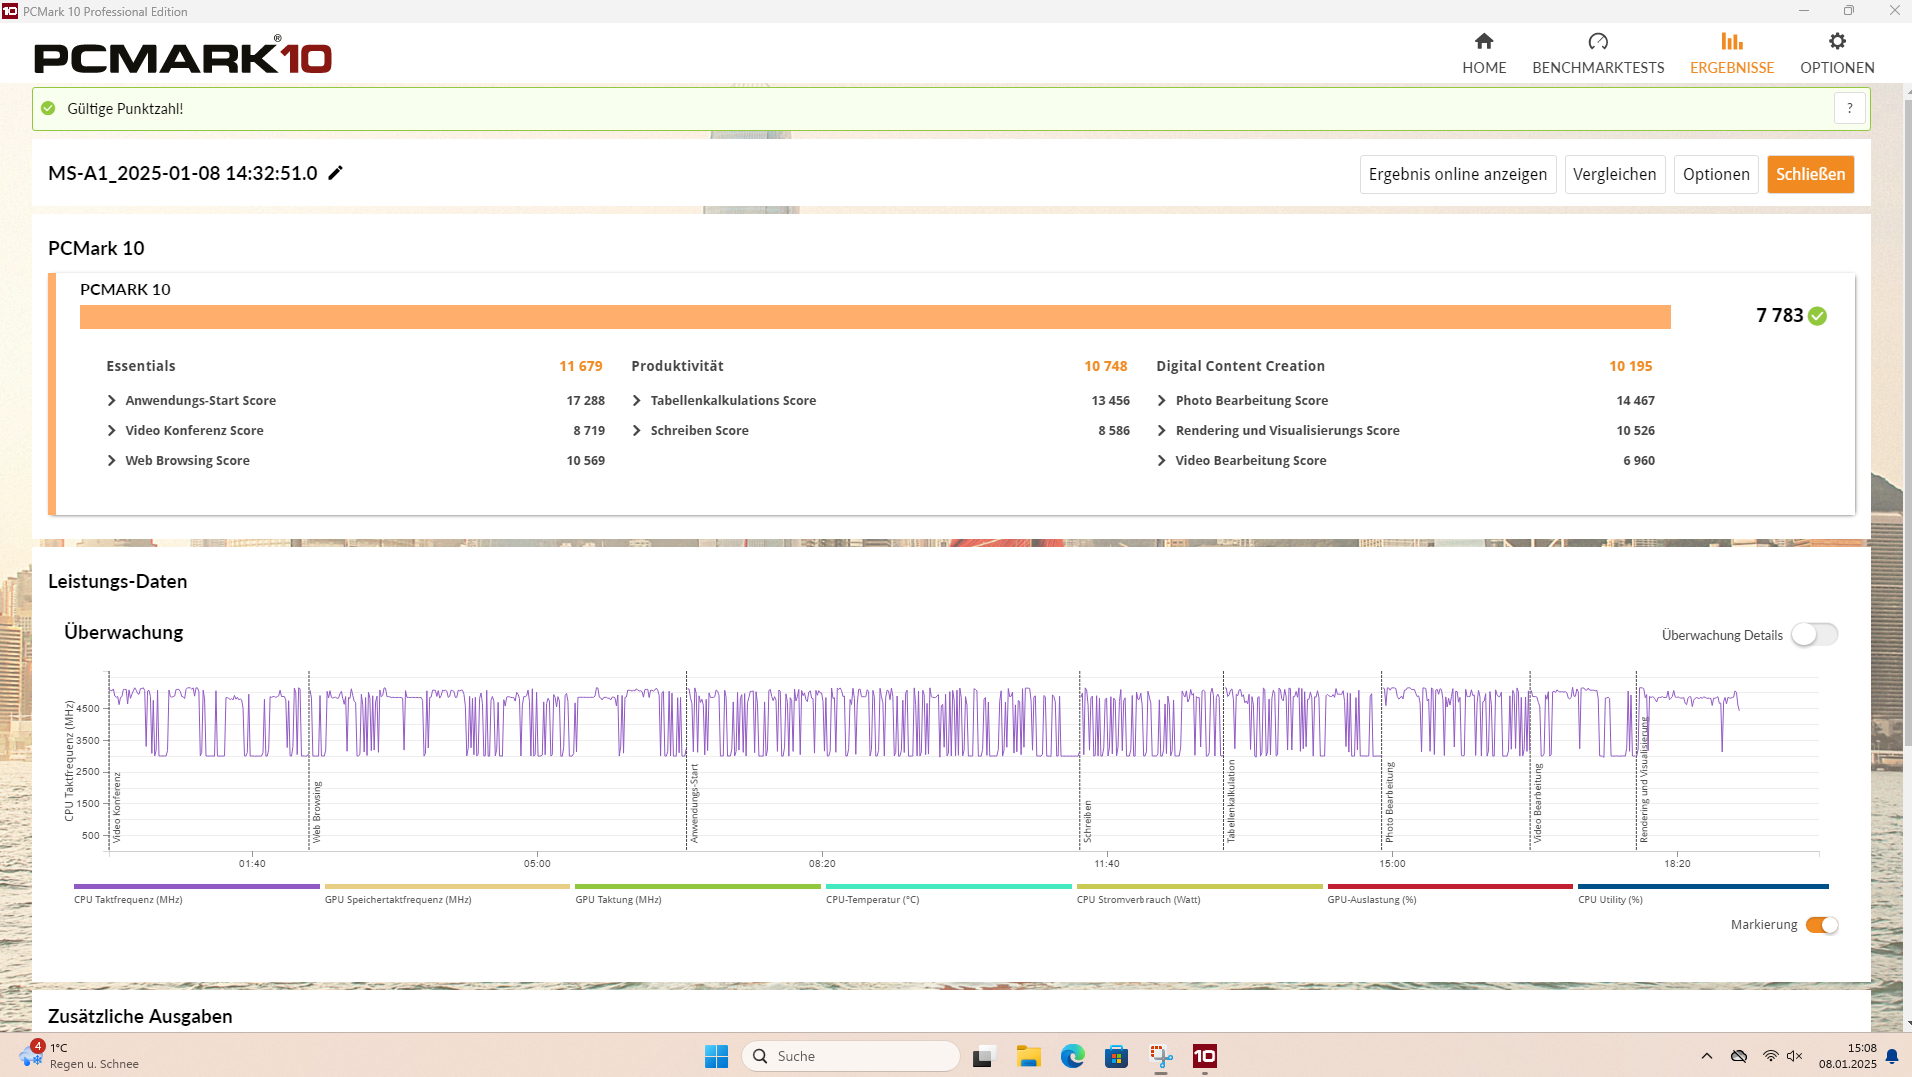1912x1077 pixels.
Task: Click the Anwendungs-Start chart marker
Action: coord(695,804)
